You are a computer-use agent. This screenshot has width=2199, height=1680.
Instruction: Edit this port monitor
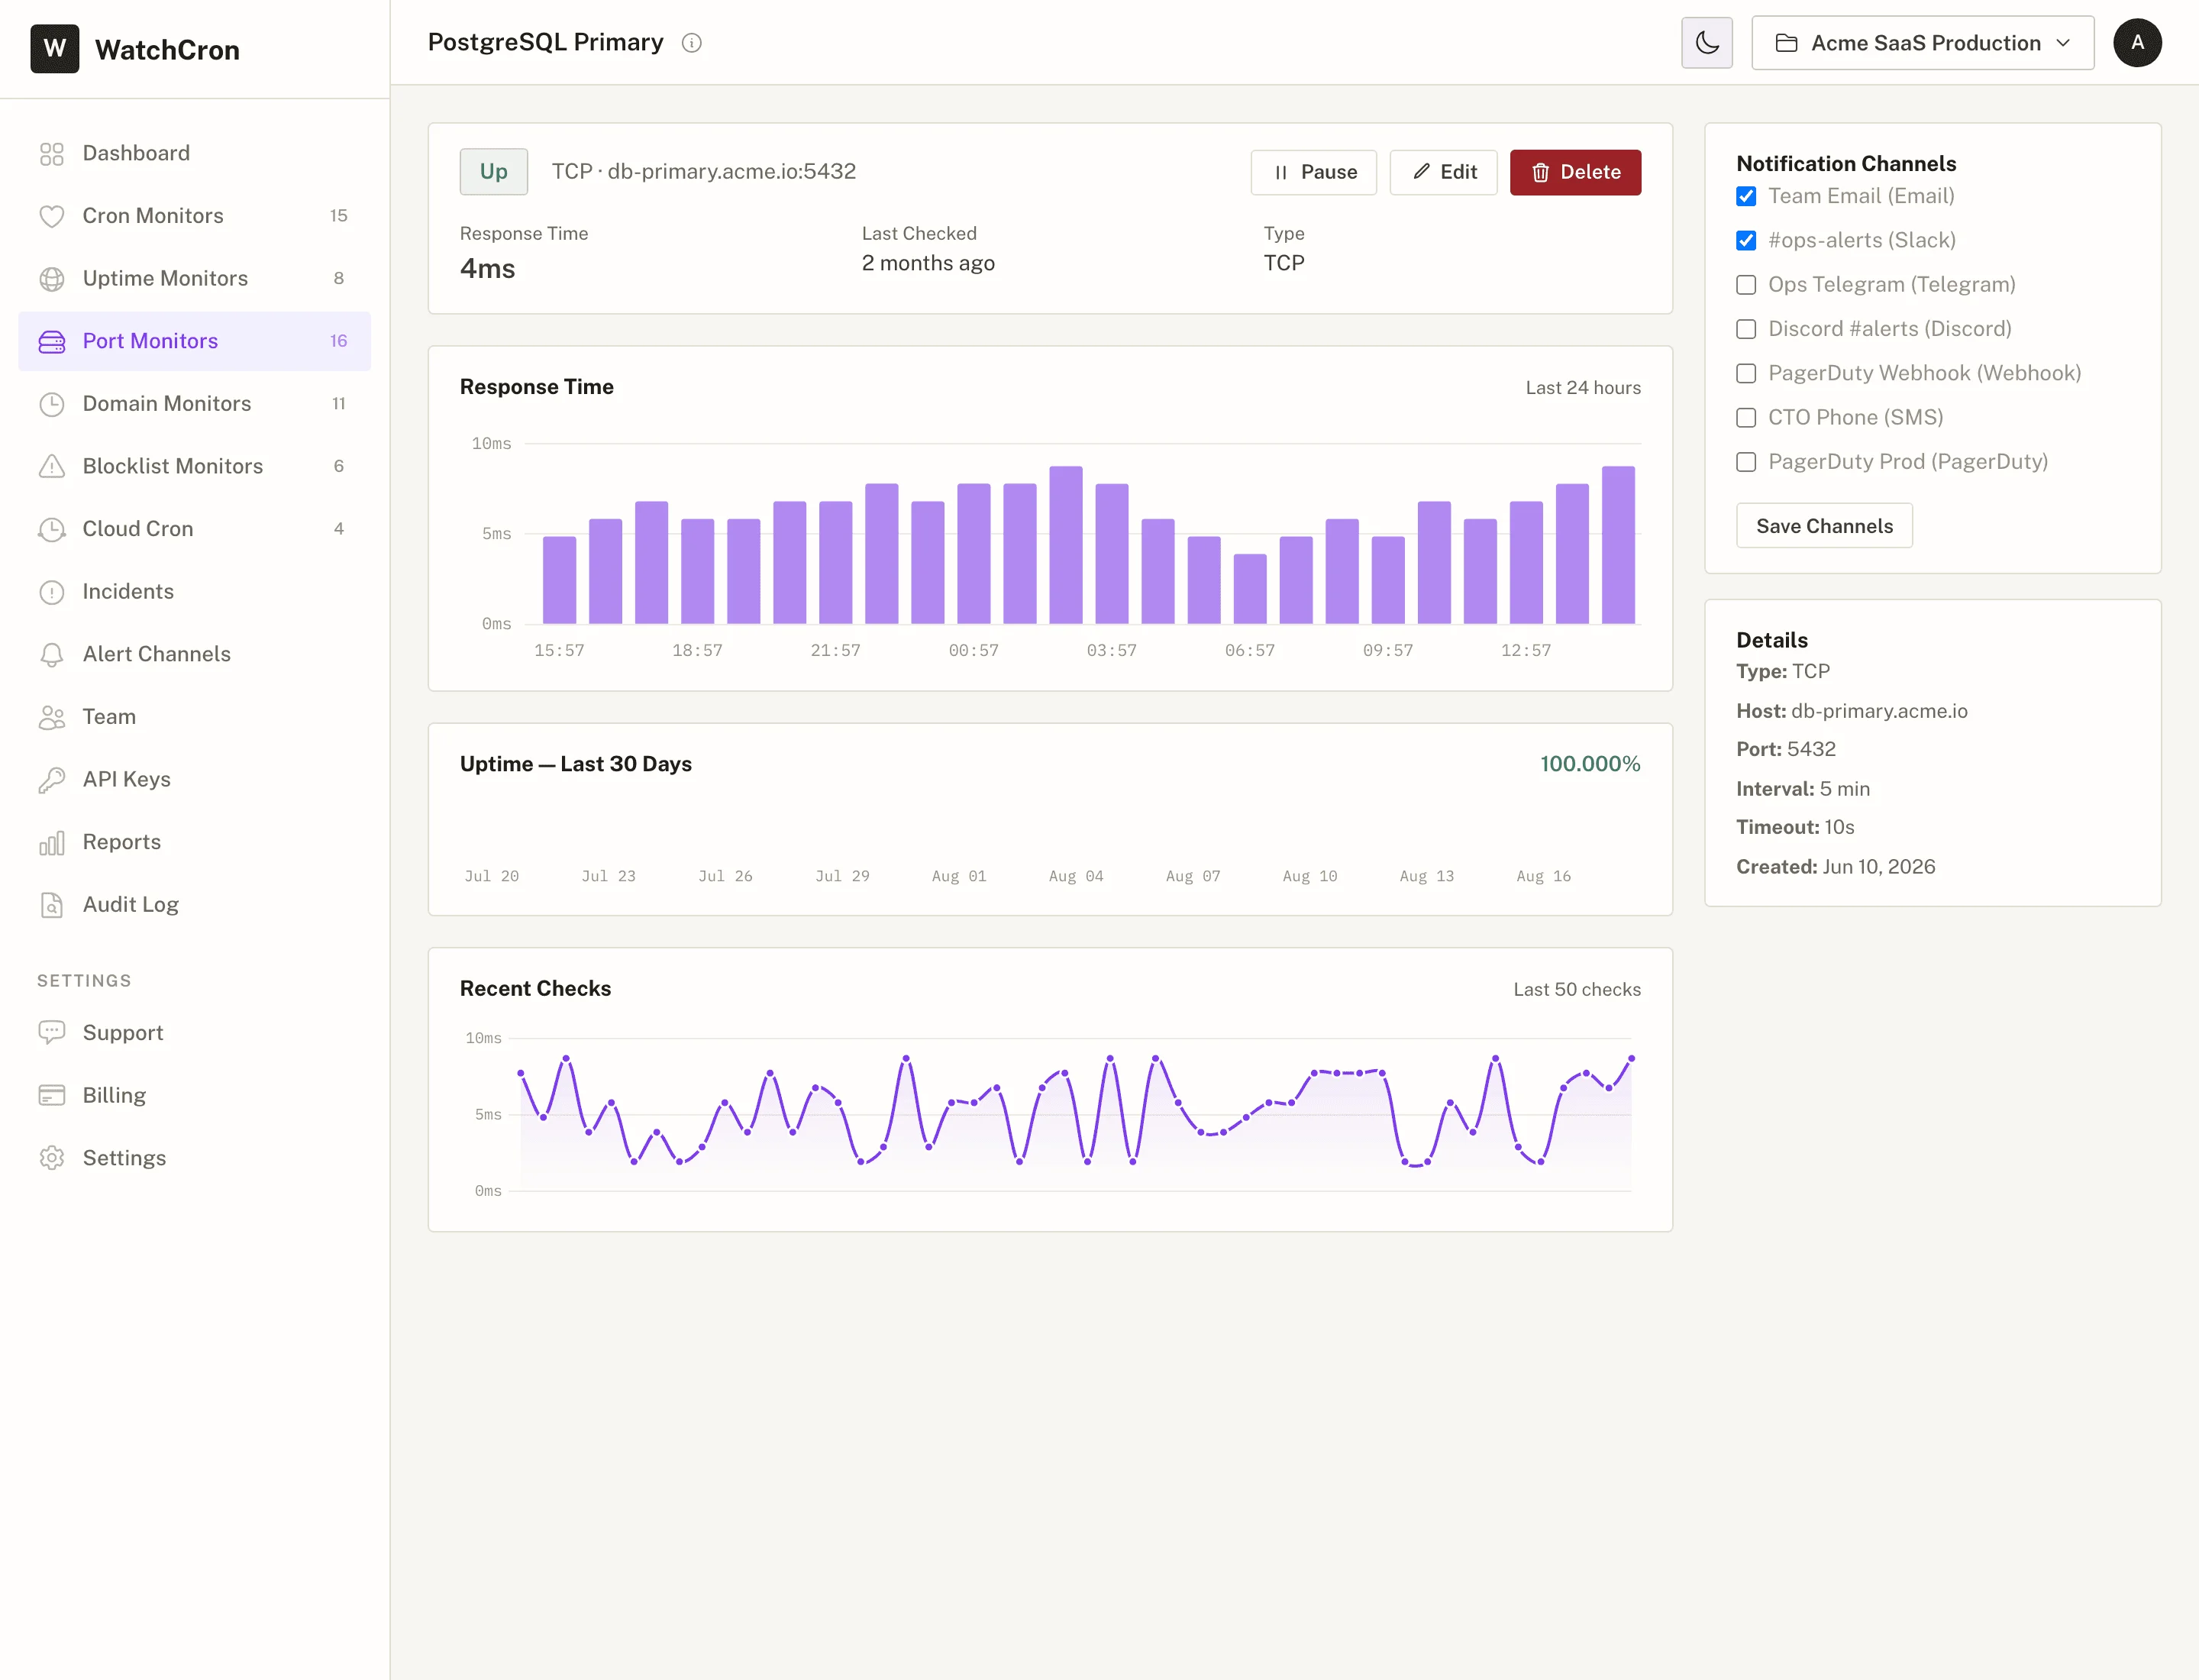pyautogui.click(x=1443, y=172)
